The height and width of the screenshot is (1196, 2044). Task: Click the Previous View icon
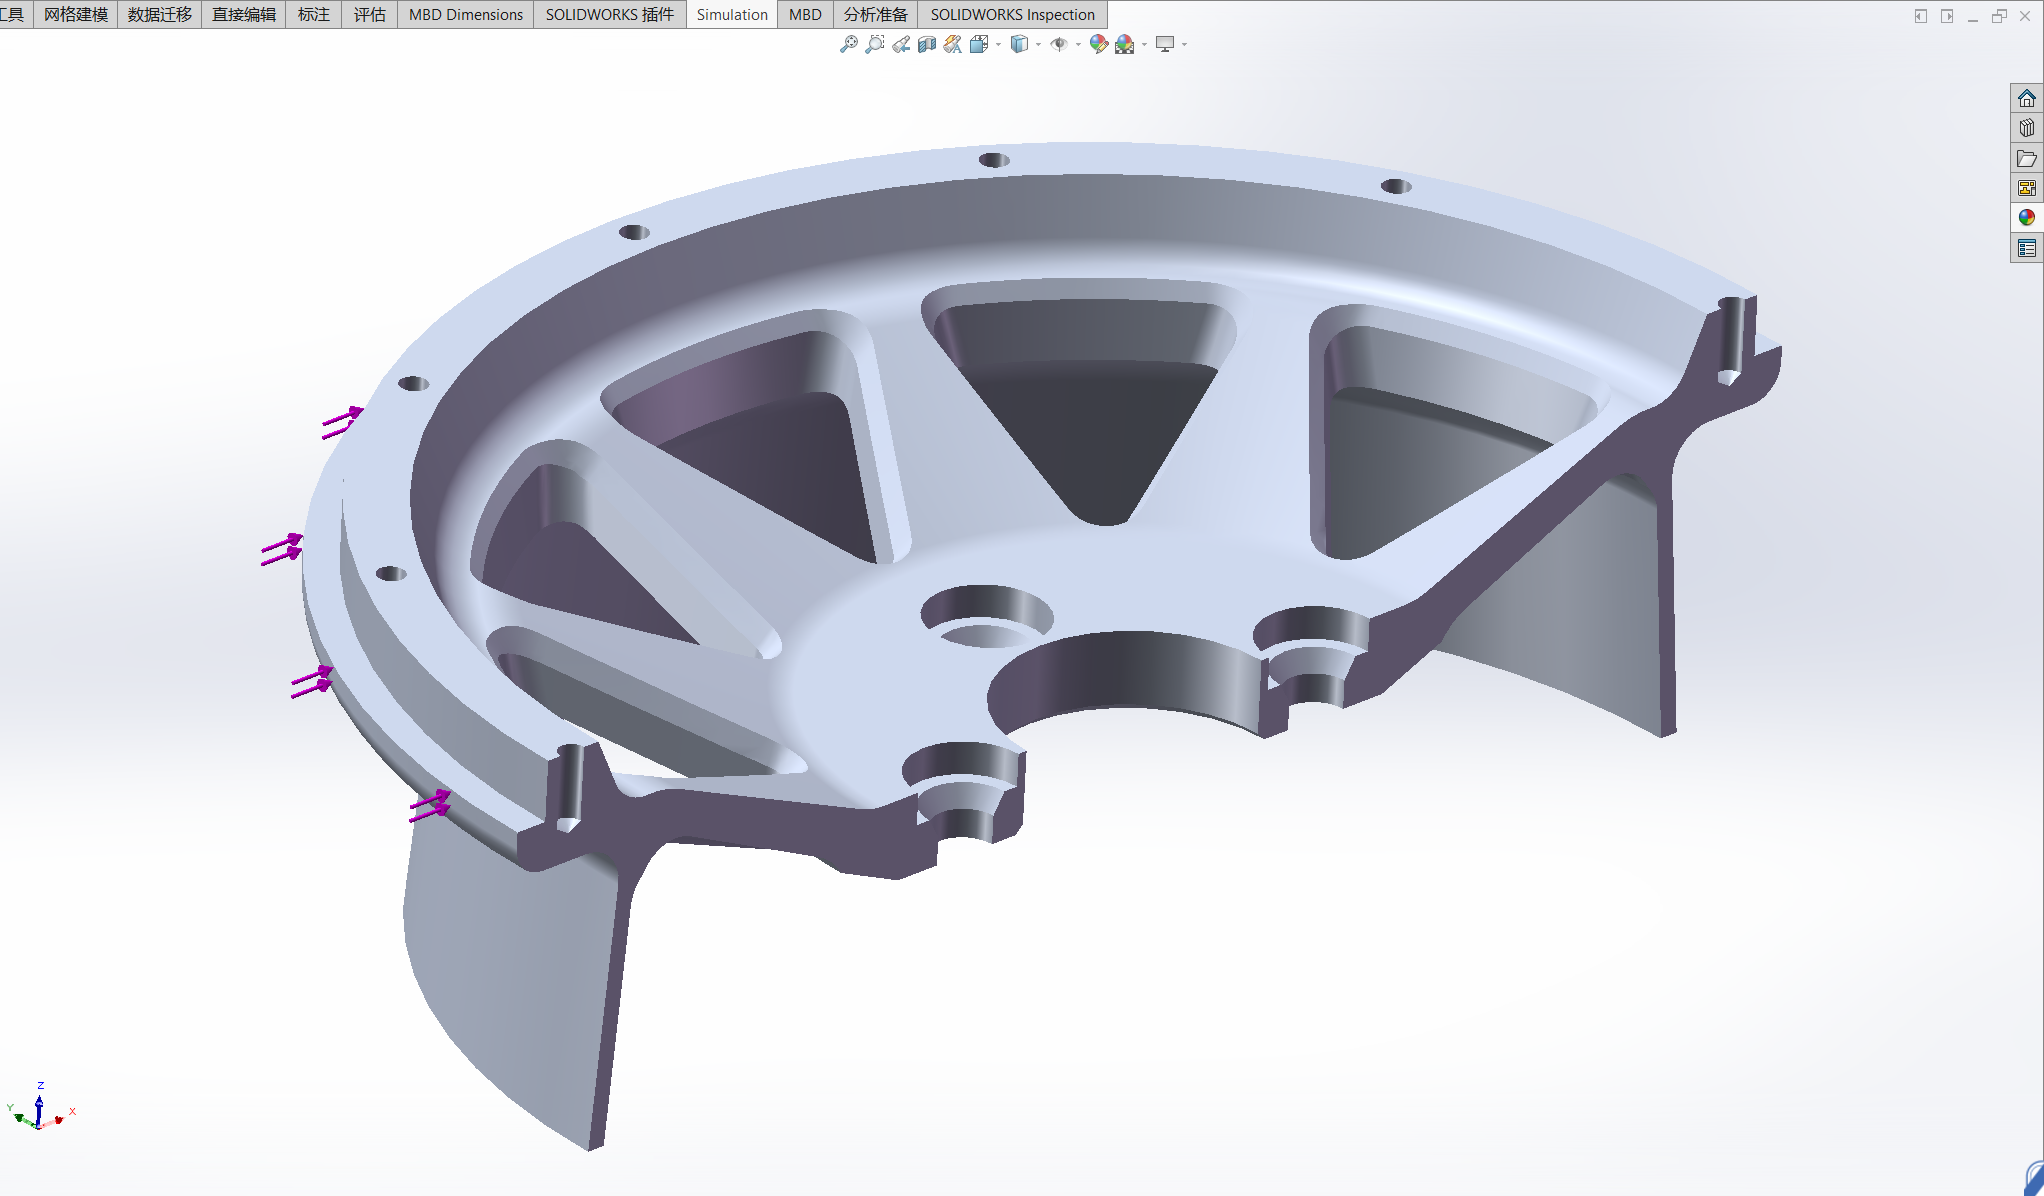coord(901,44)
